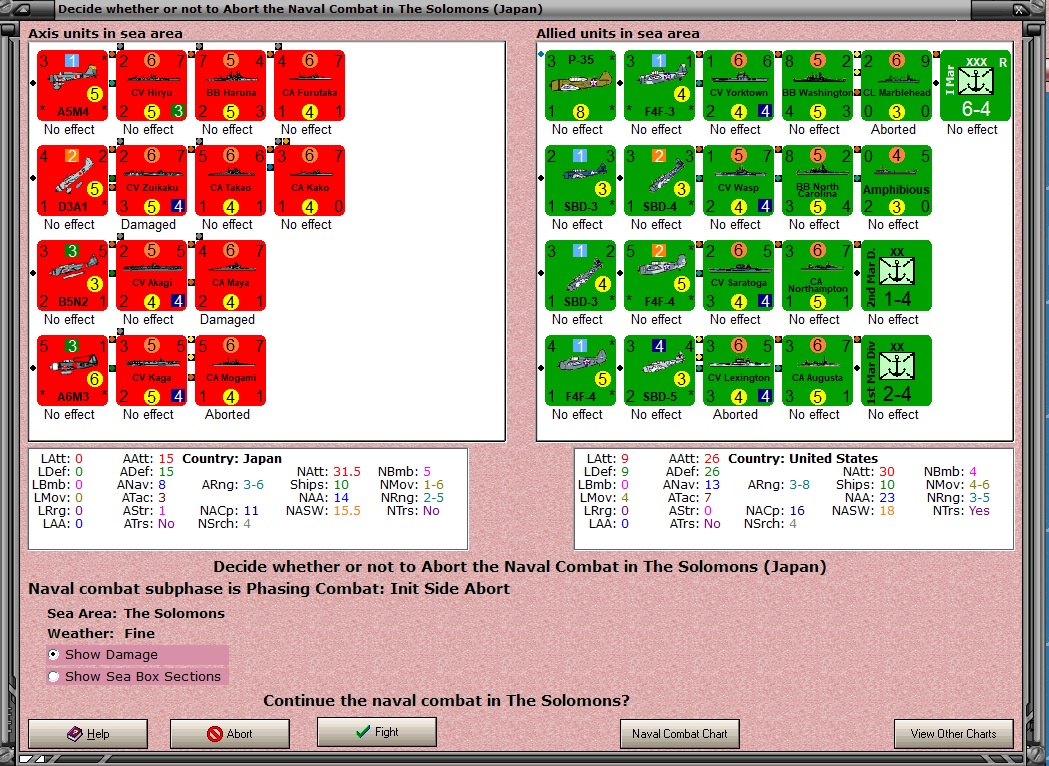The height and width of the screenshot is (766, 1049).
Task: Select the aborted CA Mogami counter
Action: (x=230, y=371)
